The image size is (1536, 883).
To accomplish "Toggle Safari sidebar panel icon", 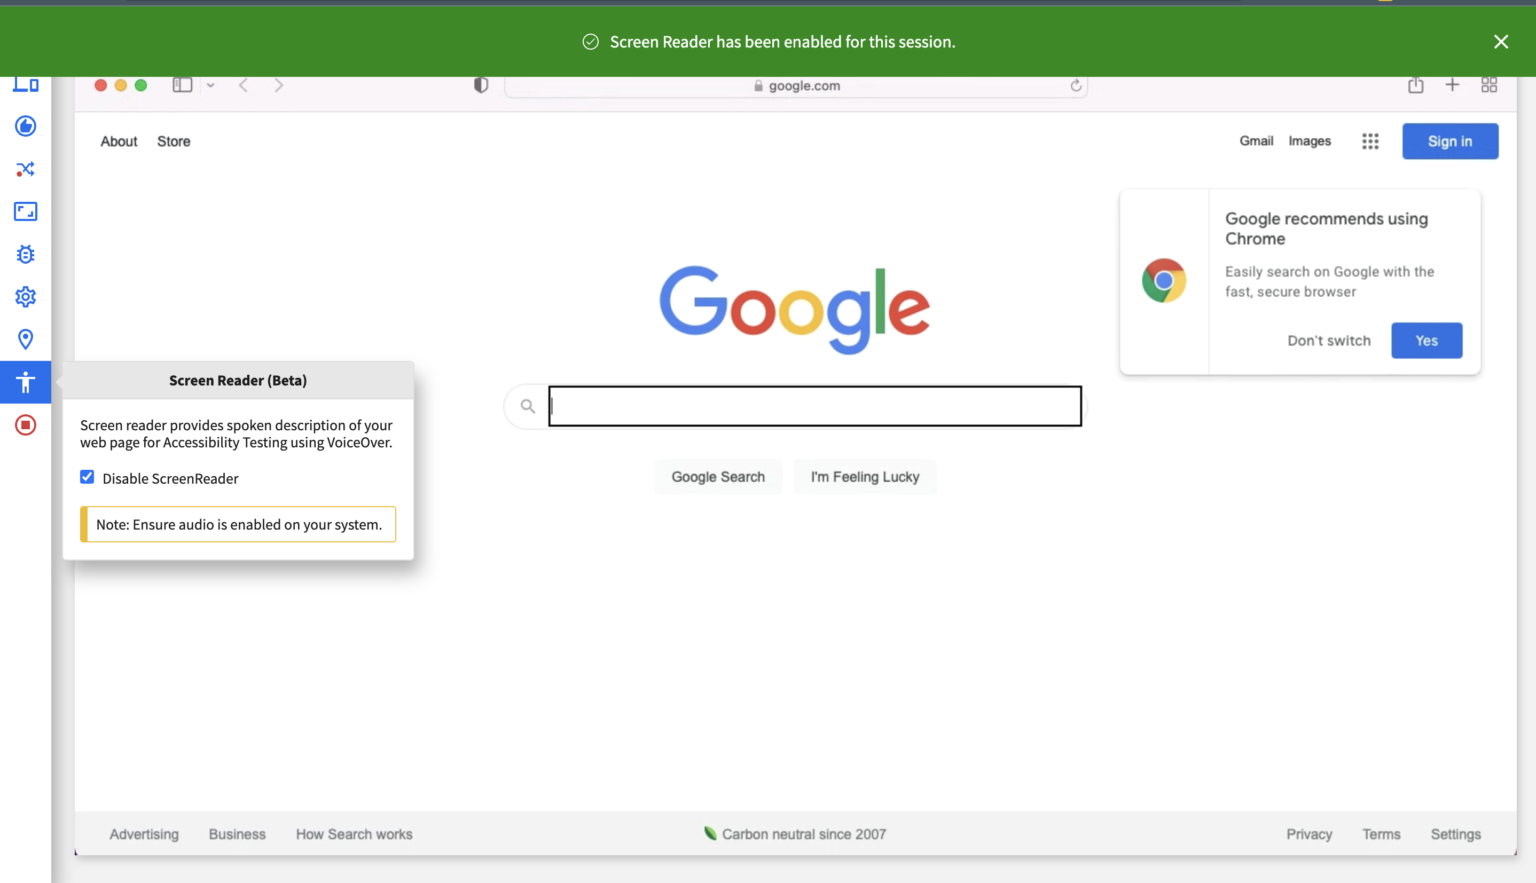I will [x=182, y=85].
